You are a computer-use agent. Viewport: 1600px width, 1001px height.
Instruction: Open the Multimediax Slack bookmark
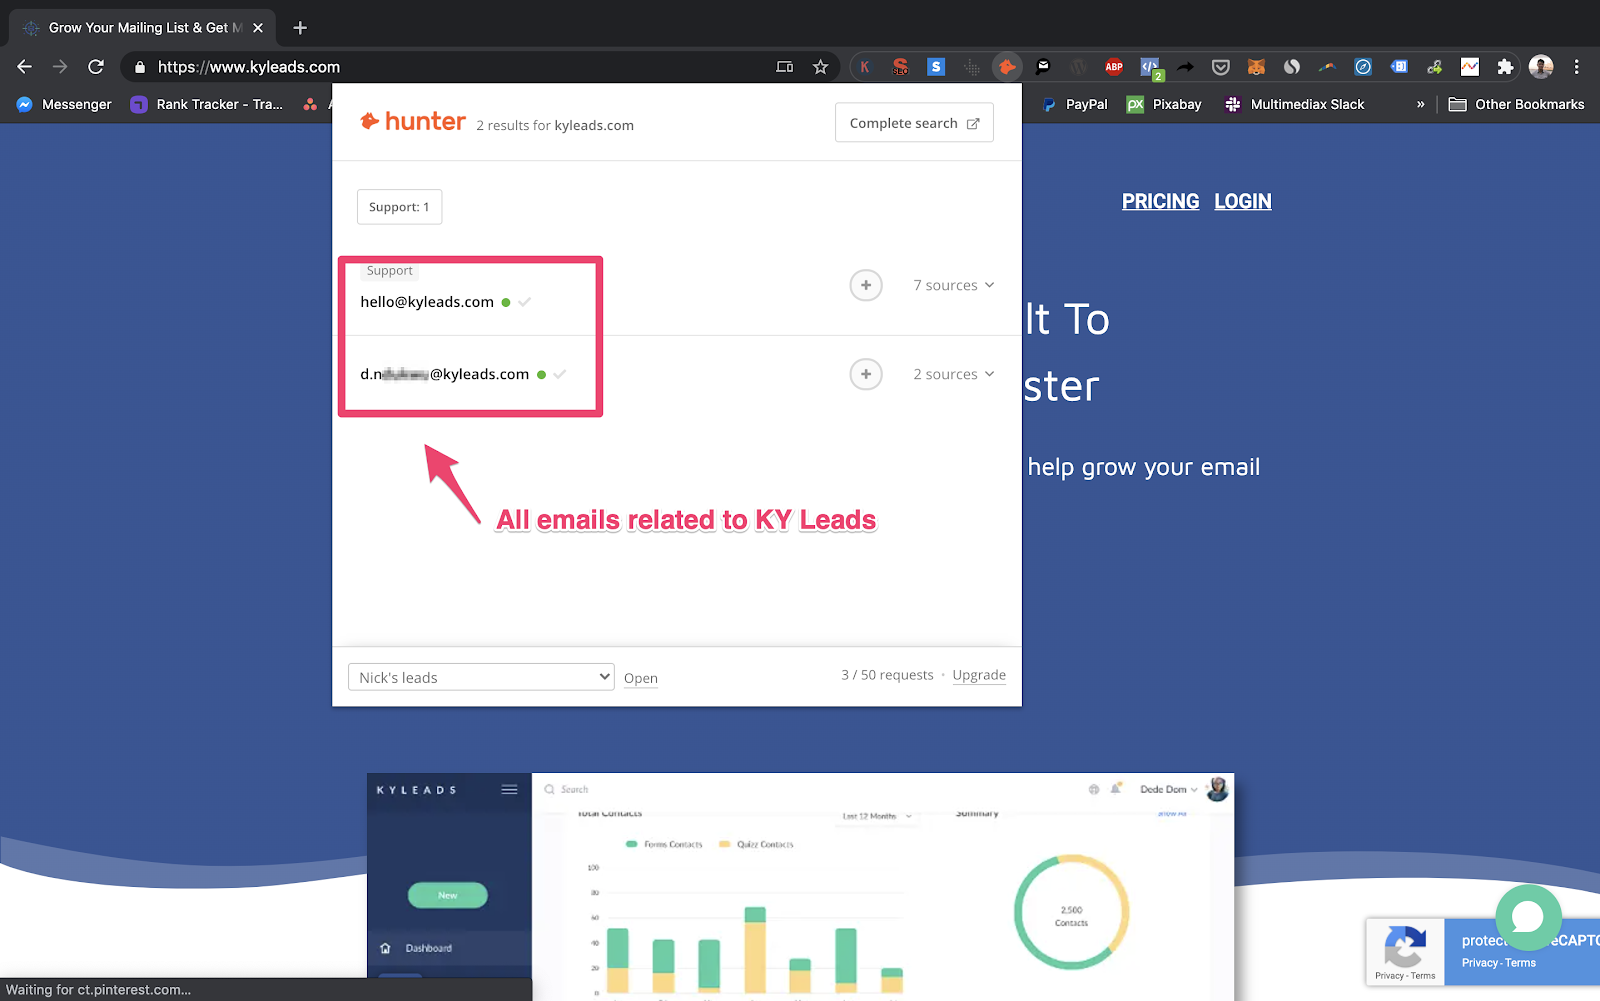pyautogui.click(x=1294, y=104)
